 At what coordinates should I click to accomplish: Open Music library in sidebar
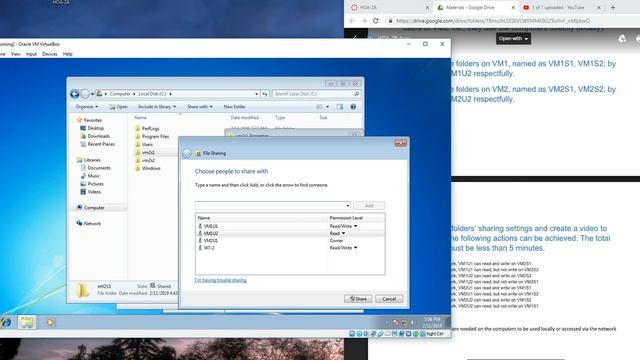pyautogui.click(x=90, y=176)
